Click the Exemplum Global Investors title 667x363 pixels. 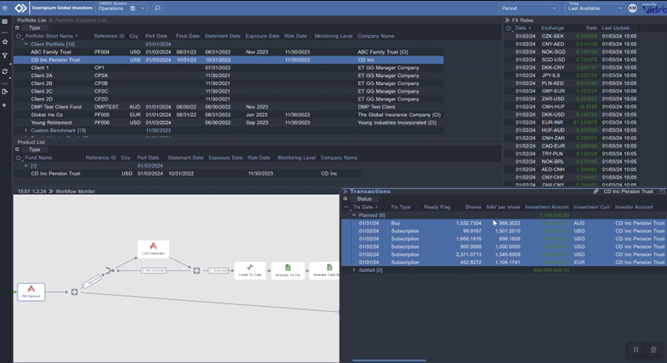(62, 8)
